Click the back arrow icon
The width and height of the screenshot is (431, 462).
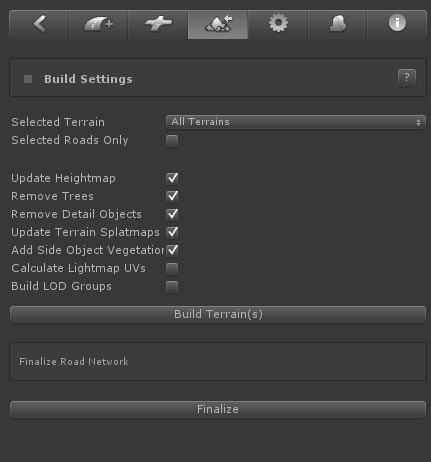coord(39,24)
